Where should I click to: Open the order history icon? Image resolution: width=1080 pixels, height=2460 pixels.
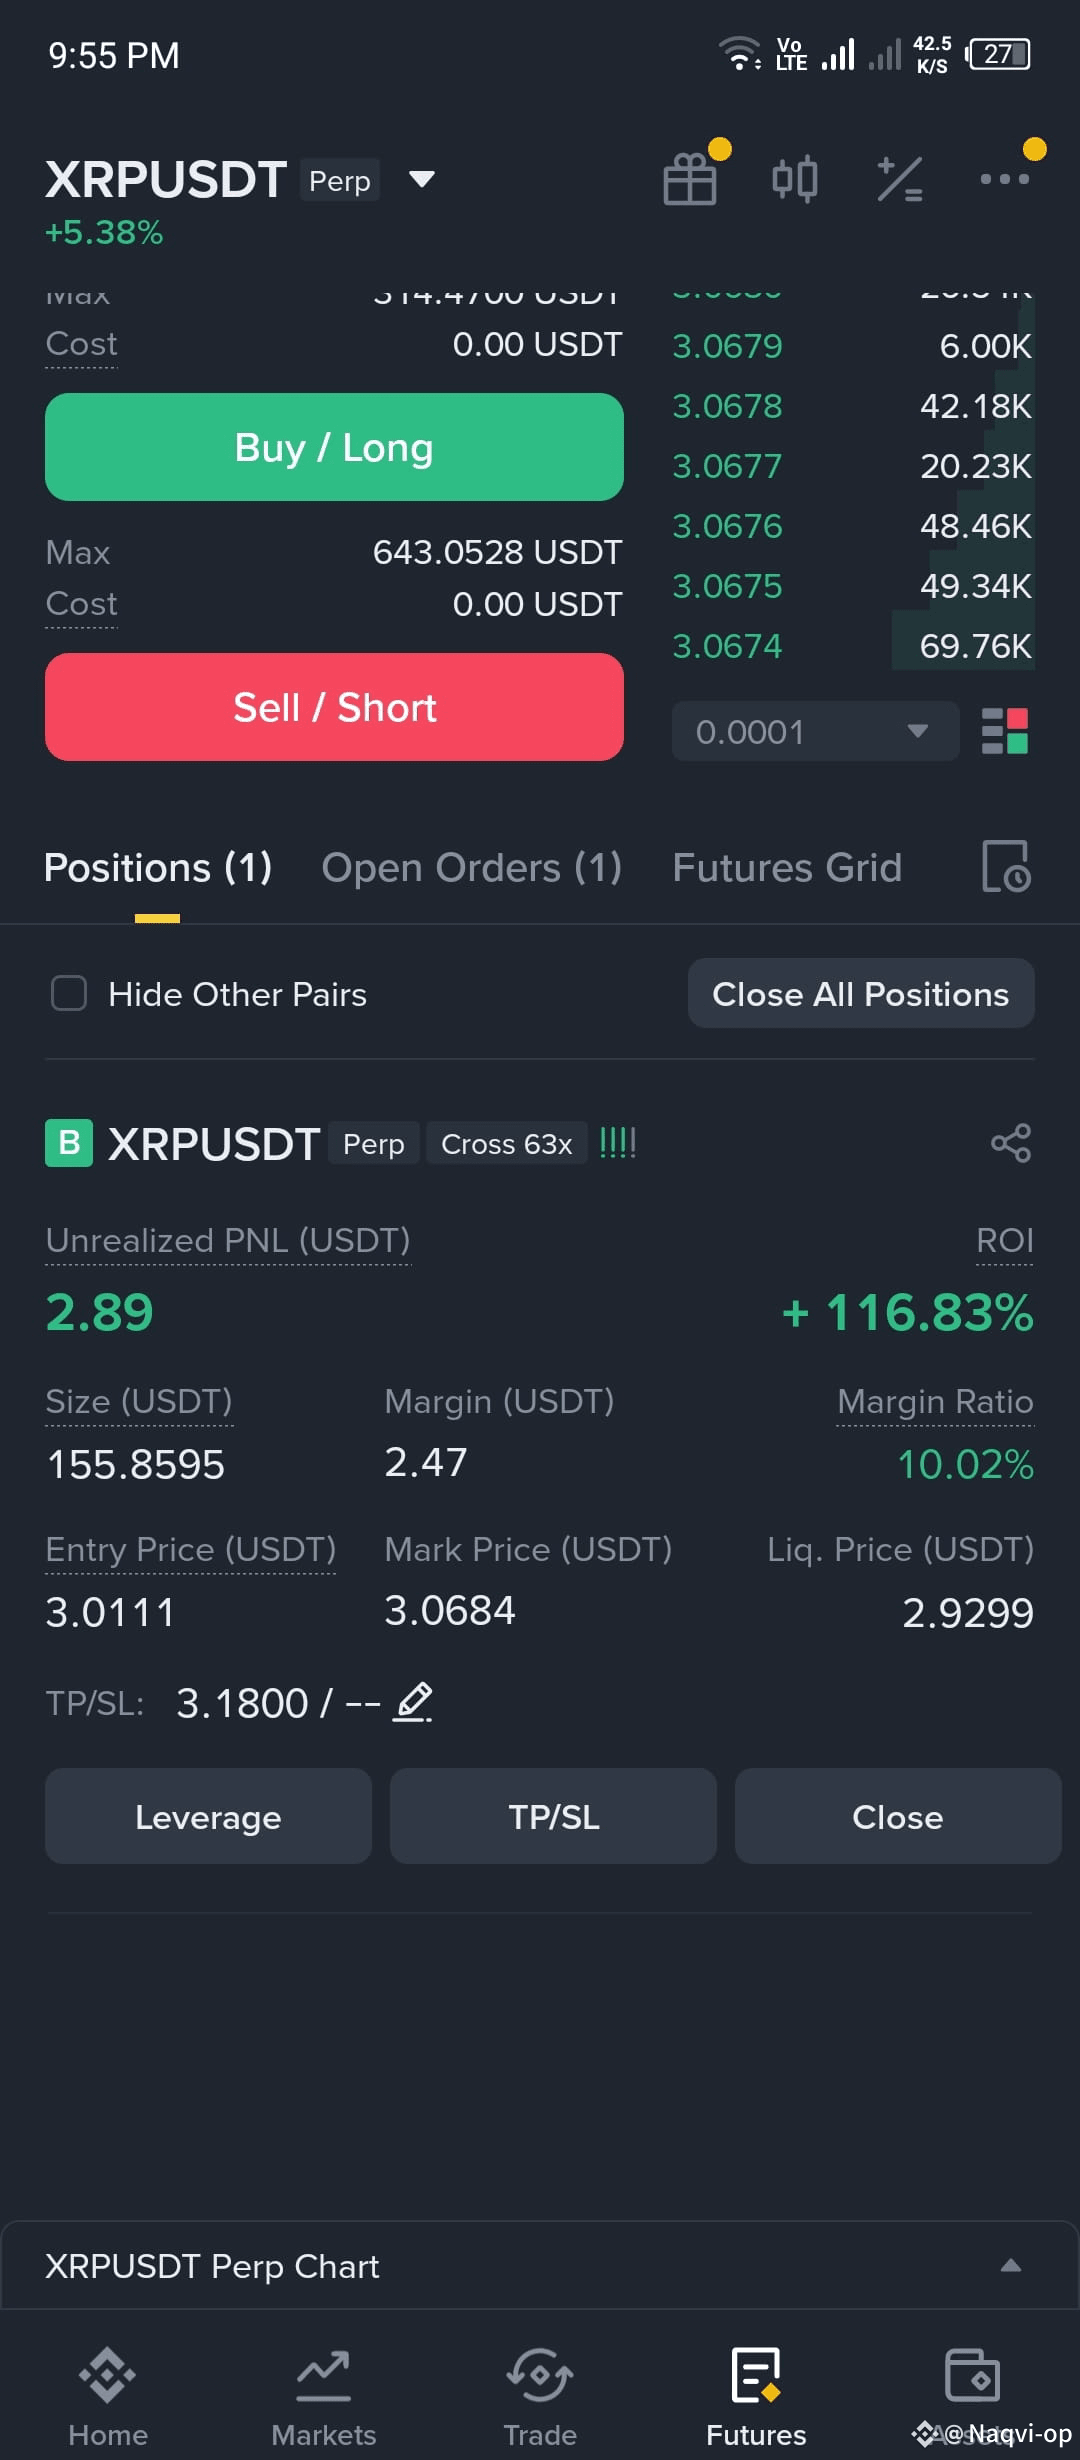click(x=1006, y=866)
